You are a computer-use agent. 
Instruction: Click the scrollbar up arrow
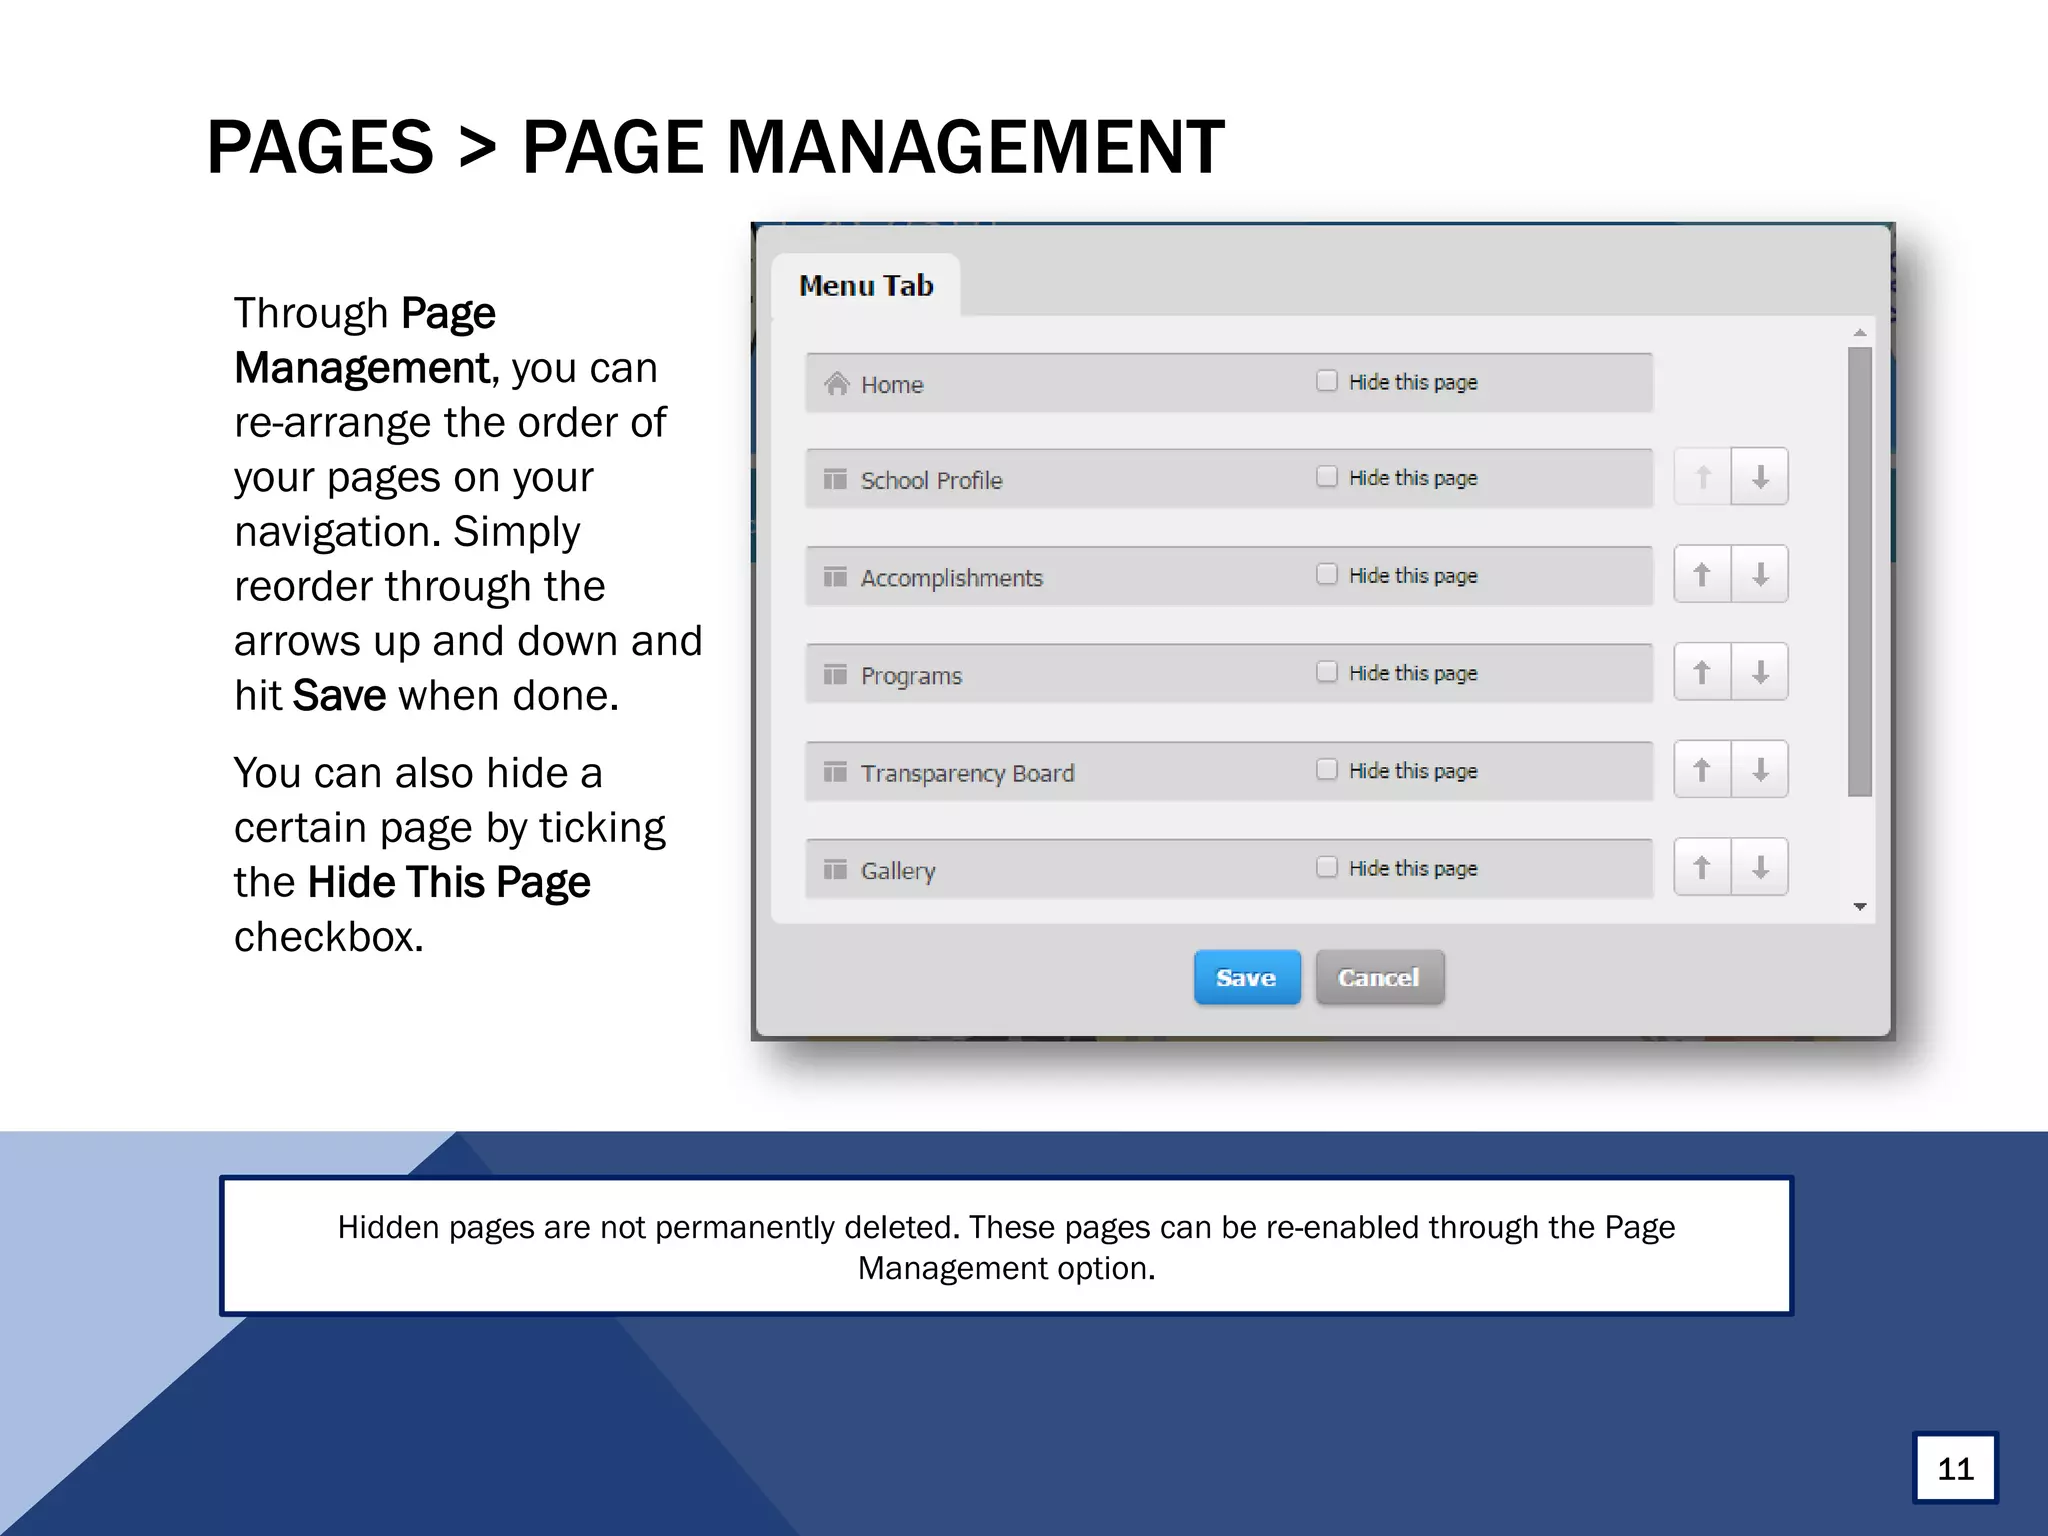1860,333
